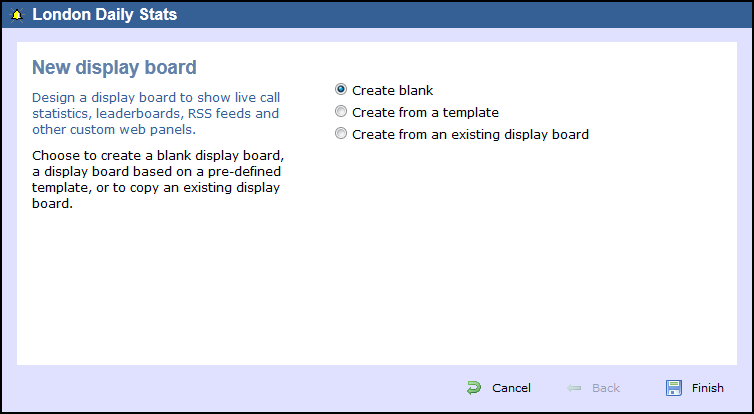Click the grayed-out Back arrow icon

574,388
